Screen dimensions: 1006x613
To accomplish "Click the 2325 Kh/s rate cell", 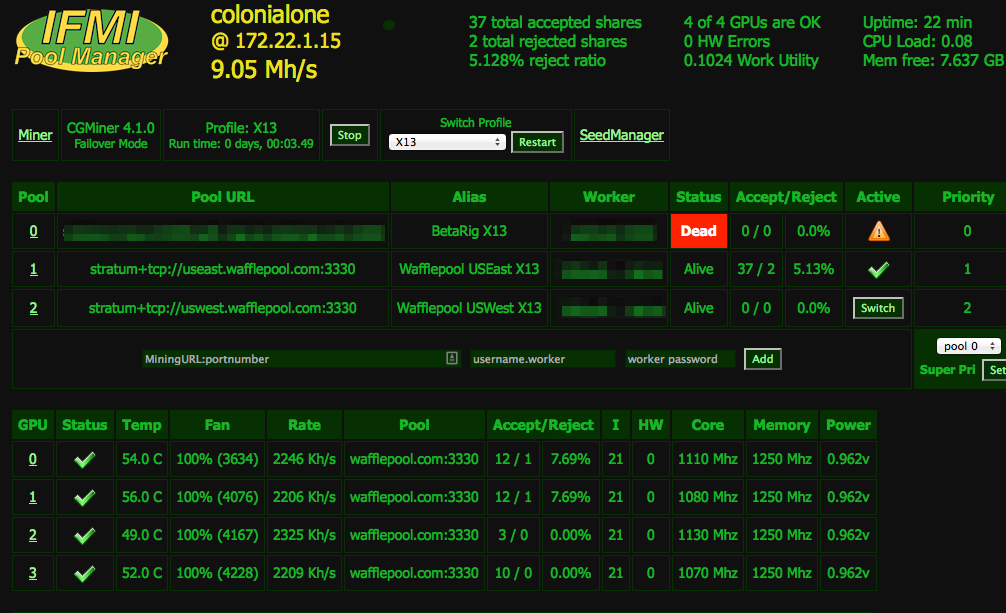I will click(304, 535).
